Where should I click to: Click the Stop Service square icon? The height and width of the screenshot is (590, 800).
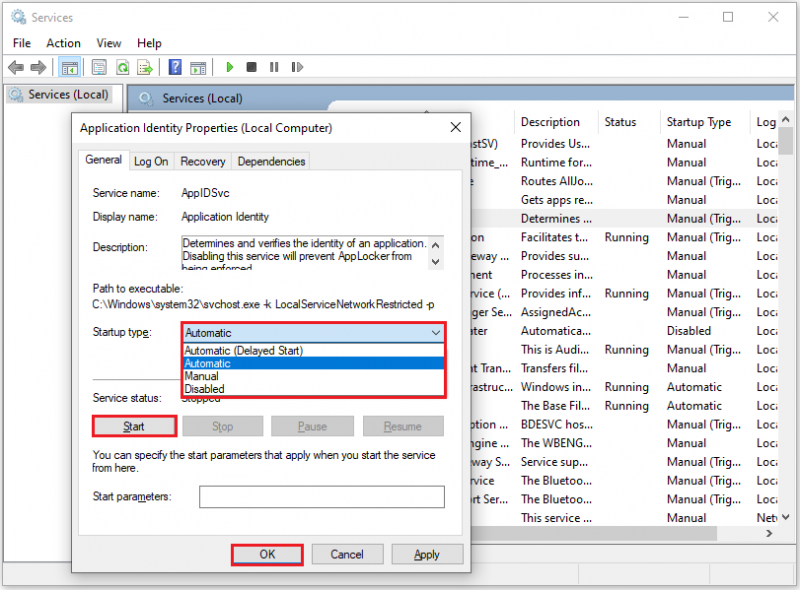pos(251,67)
